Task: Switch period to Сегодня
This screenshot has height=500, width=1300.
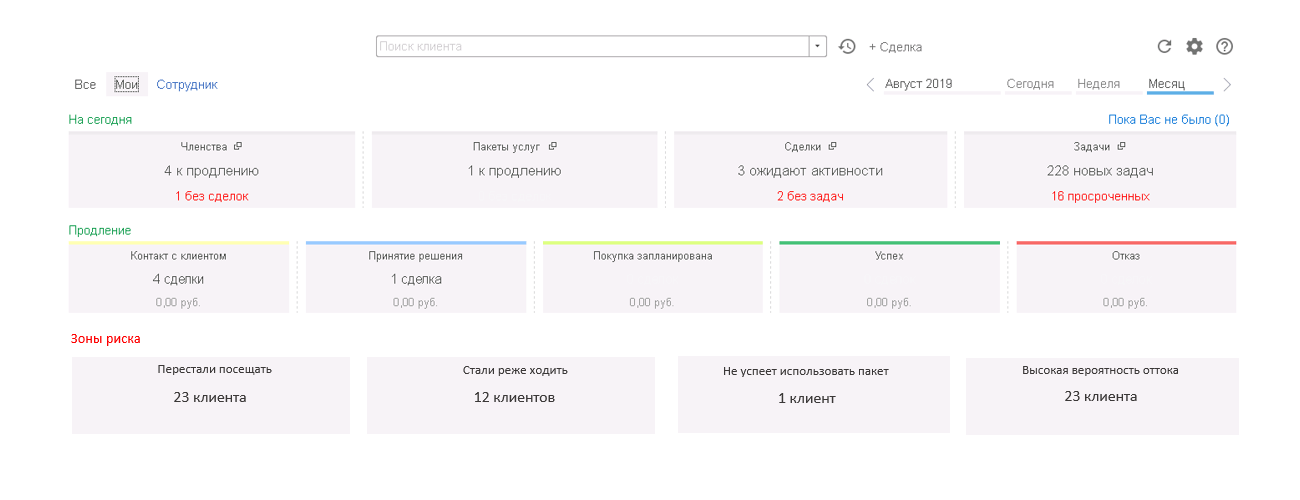Action: coord(1030,84)
